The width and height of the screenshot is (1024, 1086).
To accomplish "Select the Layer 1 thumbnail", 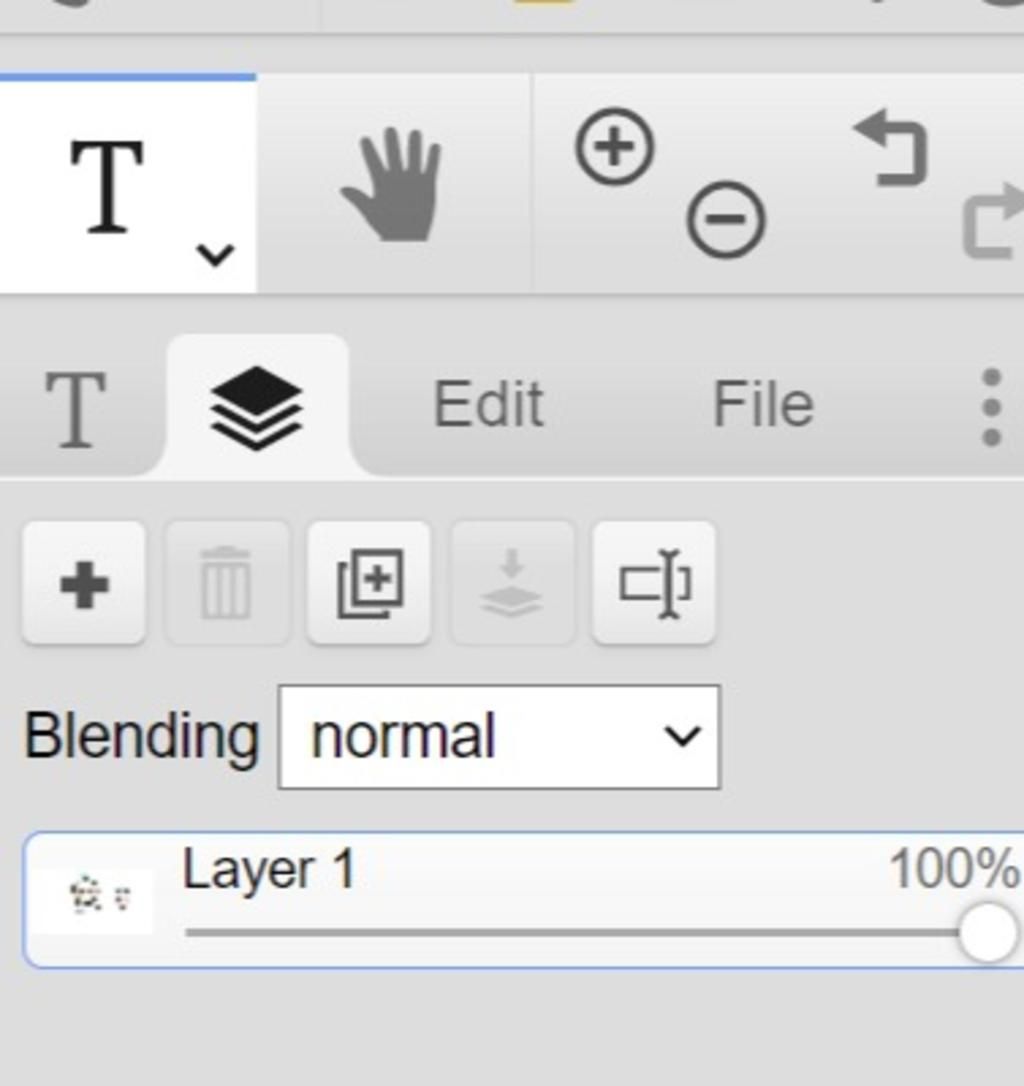I will [95, 900].
